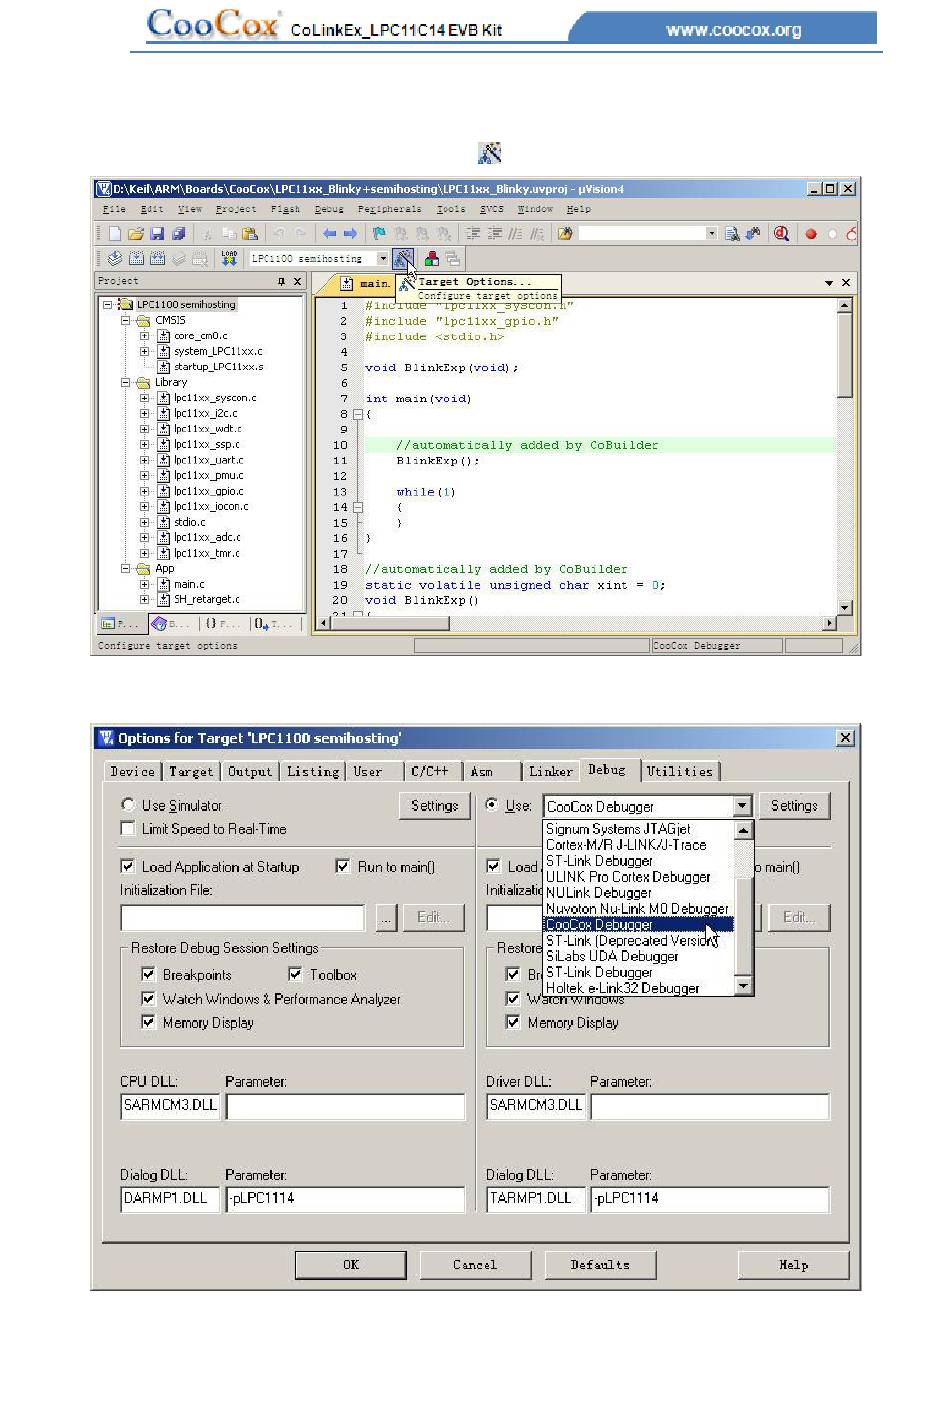Click the Cancel button
The height and width of the screenshot is (1409, 950).
[475, 1265]
